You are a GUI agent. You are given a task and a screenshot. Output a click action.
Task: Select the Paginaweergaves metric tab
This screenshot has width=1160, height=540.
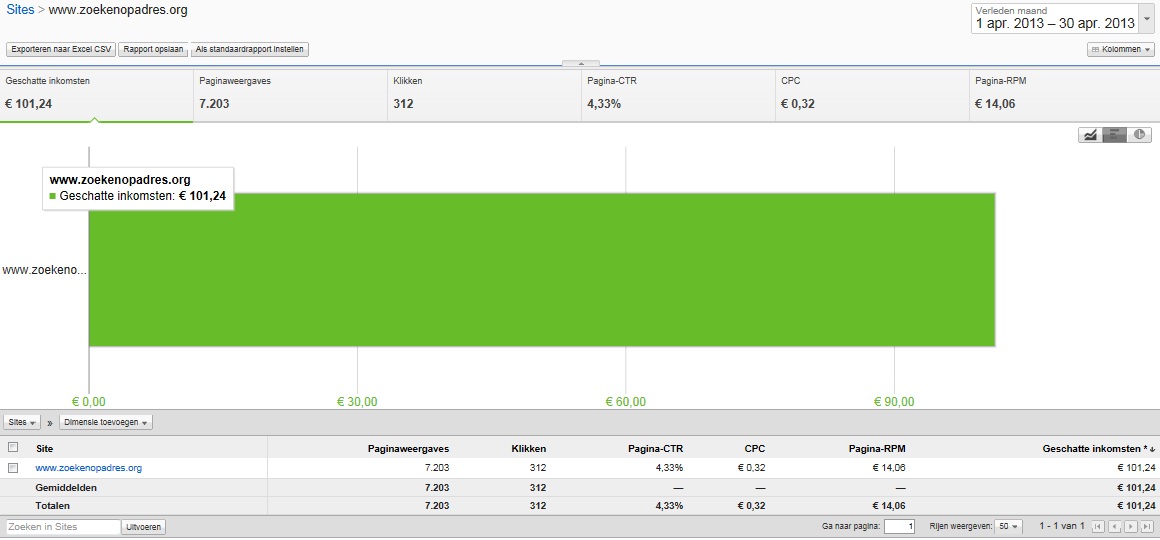(x=290, y=95)
